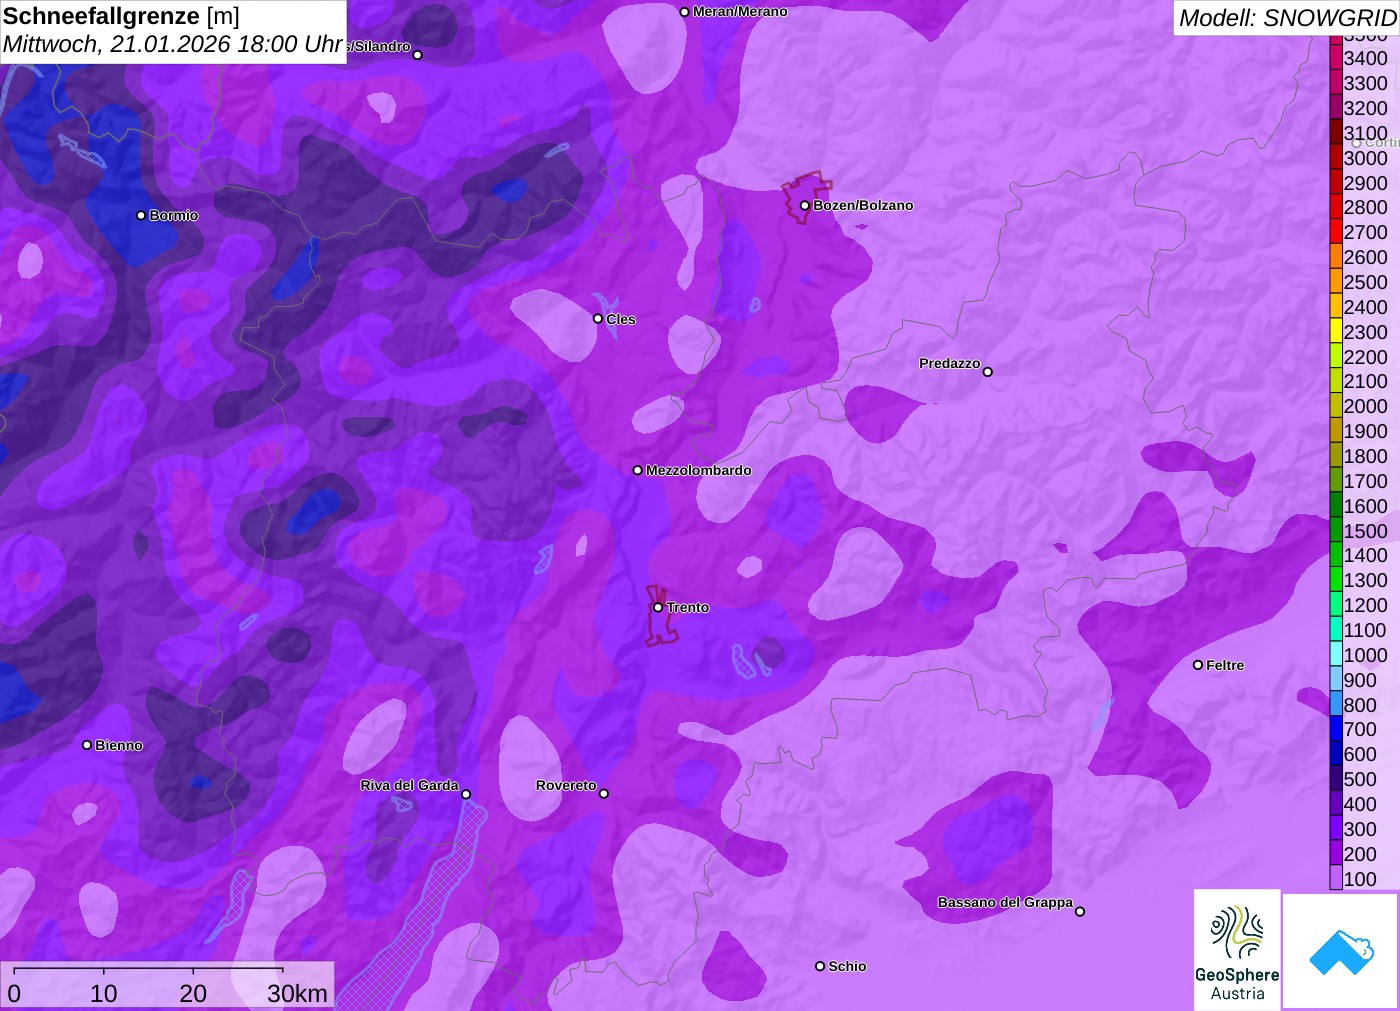Click the Bassano del Grappa marker dot
Viewport: 1400px width, 1011px height.
point(1080,911)
